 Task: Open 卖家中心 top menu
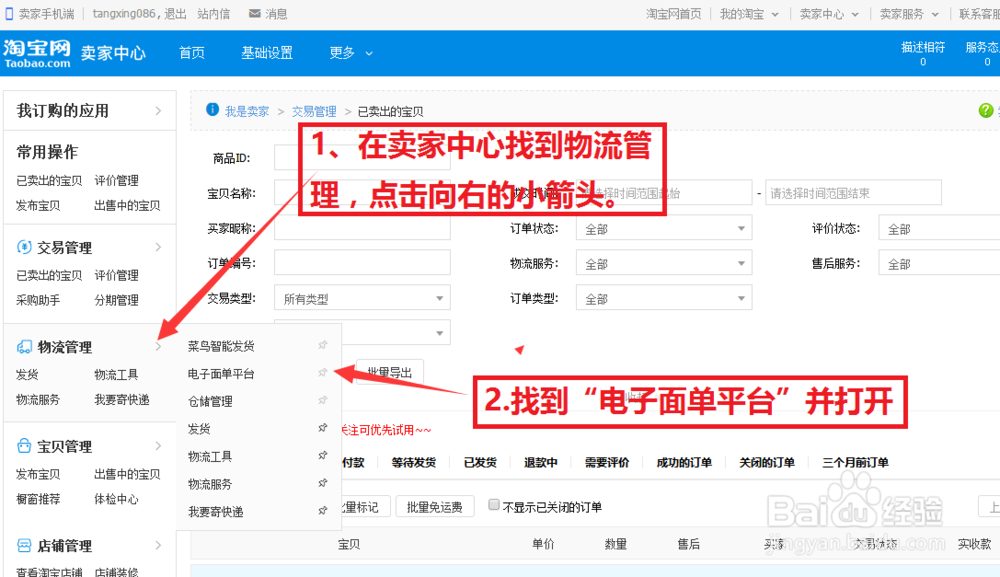point(829,13)
